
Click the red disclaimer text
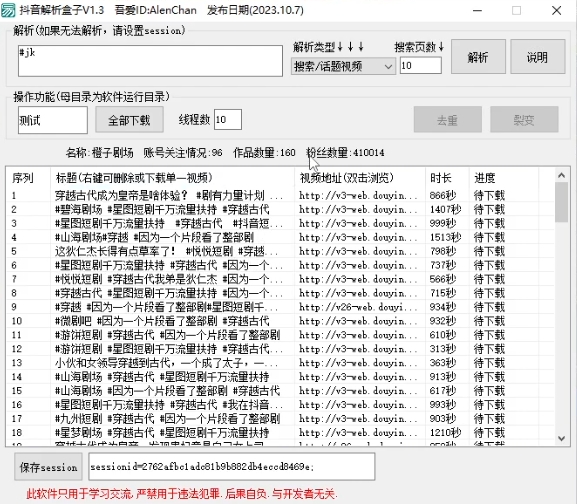182,493
